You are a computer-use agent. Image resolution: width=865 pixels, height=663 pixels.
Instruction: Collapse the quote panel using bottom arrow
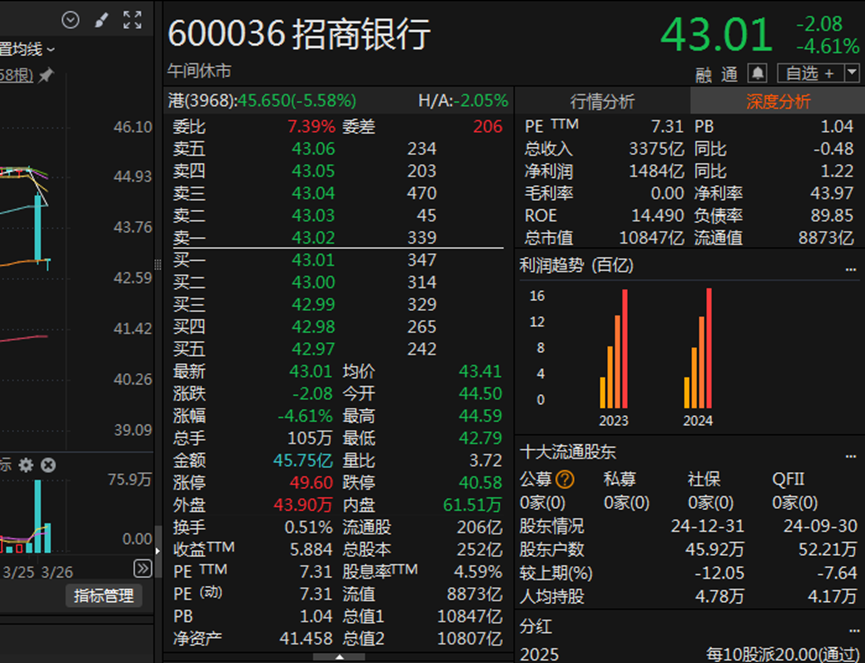point(339,657)
